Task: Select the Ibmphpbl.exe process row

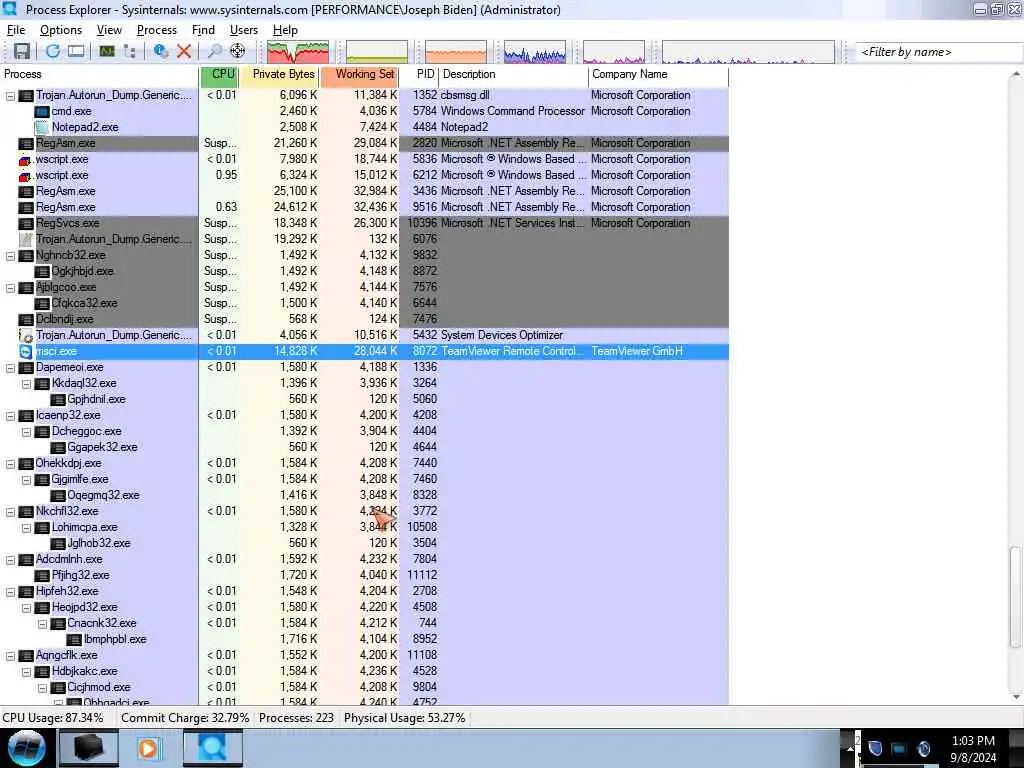Action: coord(364,639)
